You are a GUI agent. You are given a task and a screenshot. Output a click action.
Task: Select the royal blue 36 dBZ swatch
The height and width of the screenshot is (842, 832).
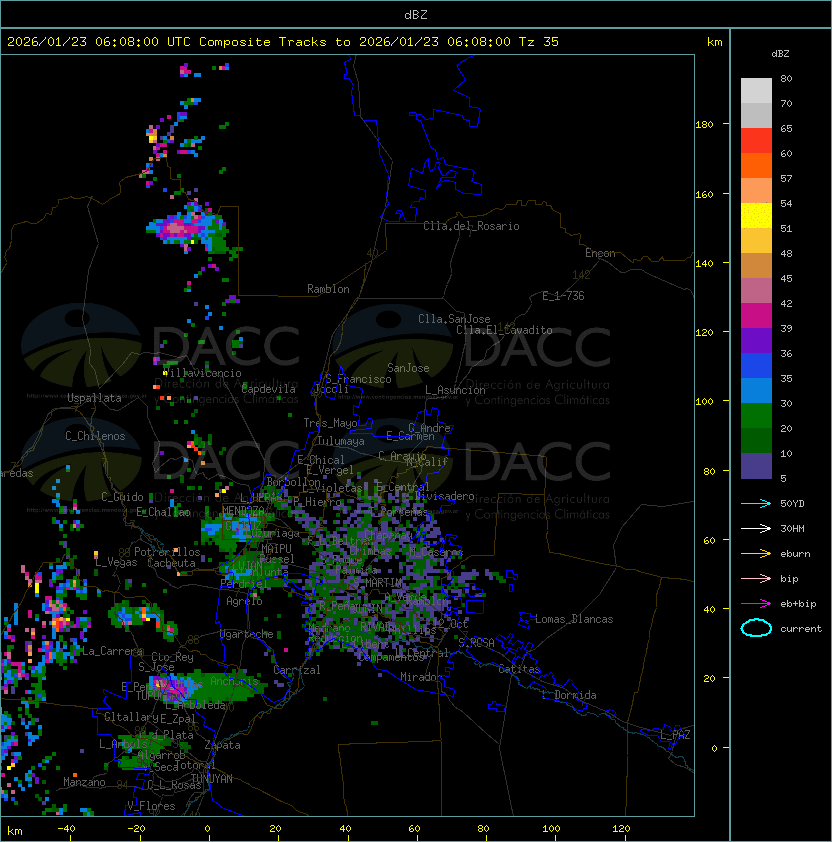(756, 365)
